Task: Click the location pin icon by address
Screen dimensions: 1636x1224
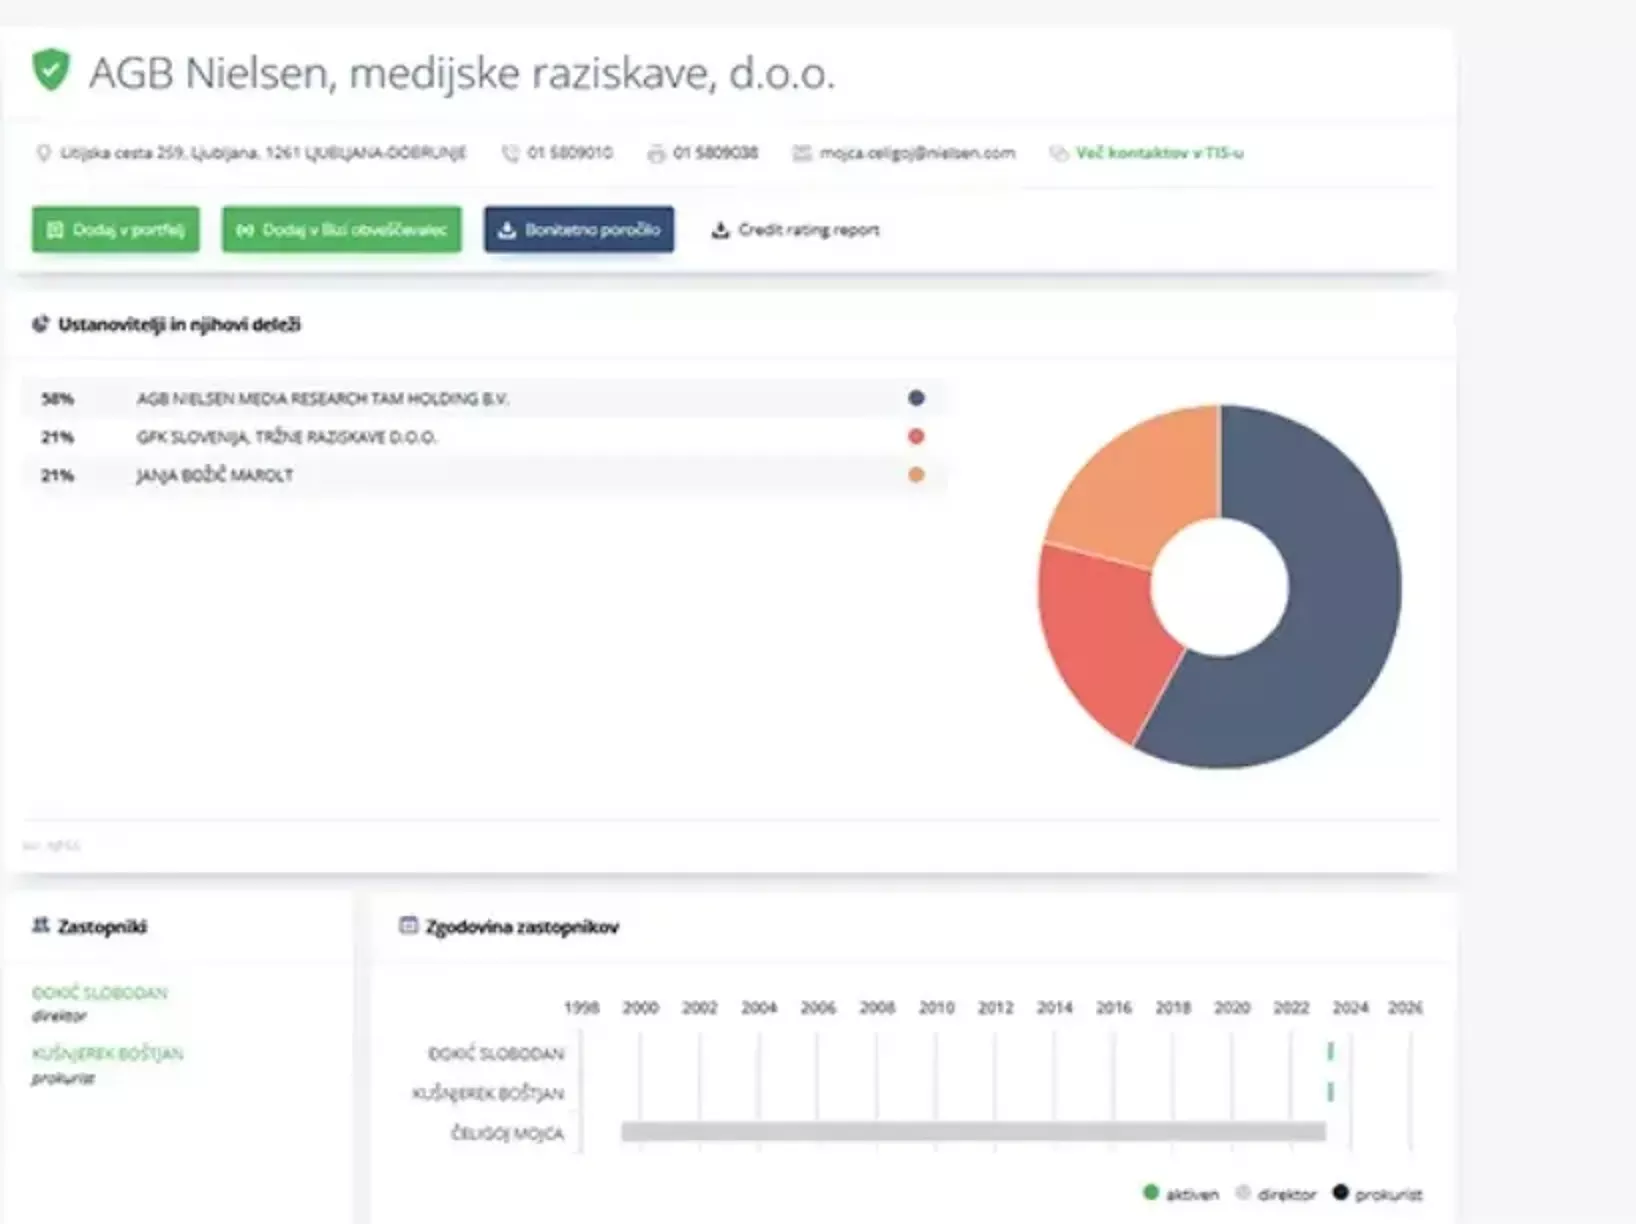Action: point(43,153)
